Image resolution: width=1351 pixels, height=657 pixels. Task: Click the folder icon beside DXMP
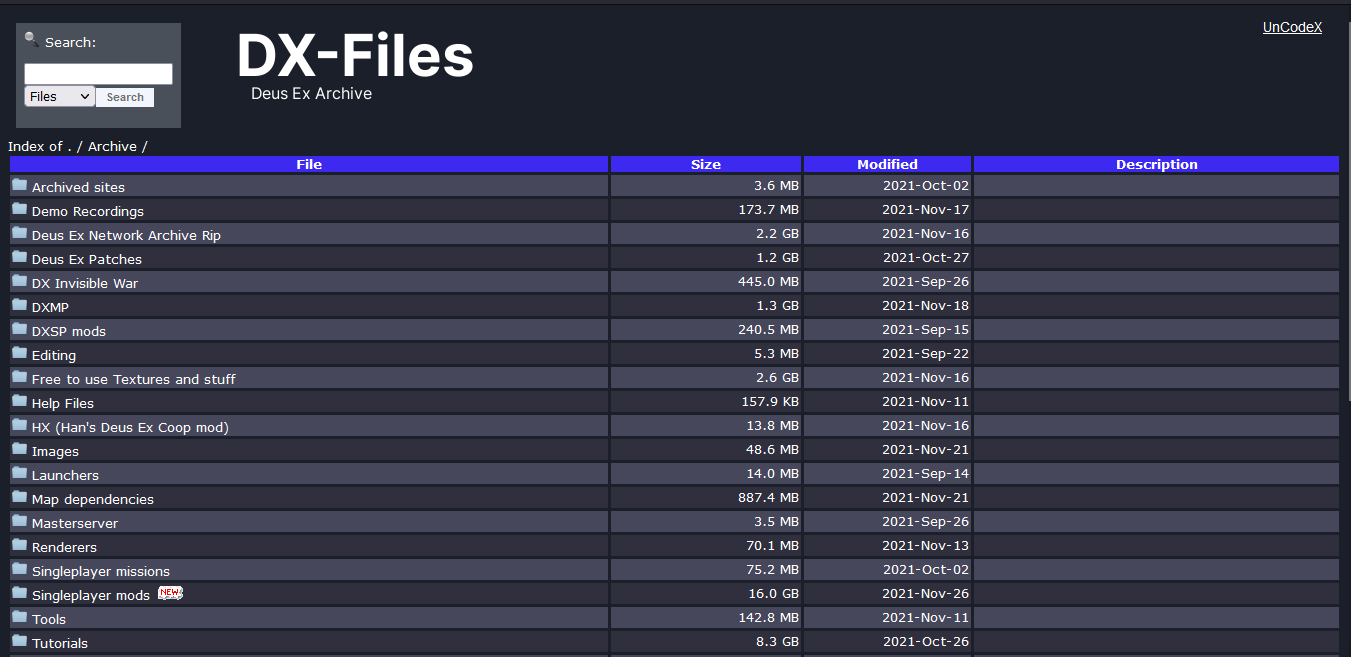click(x=20, y=305)
